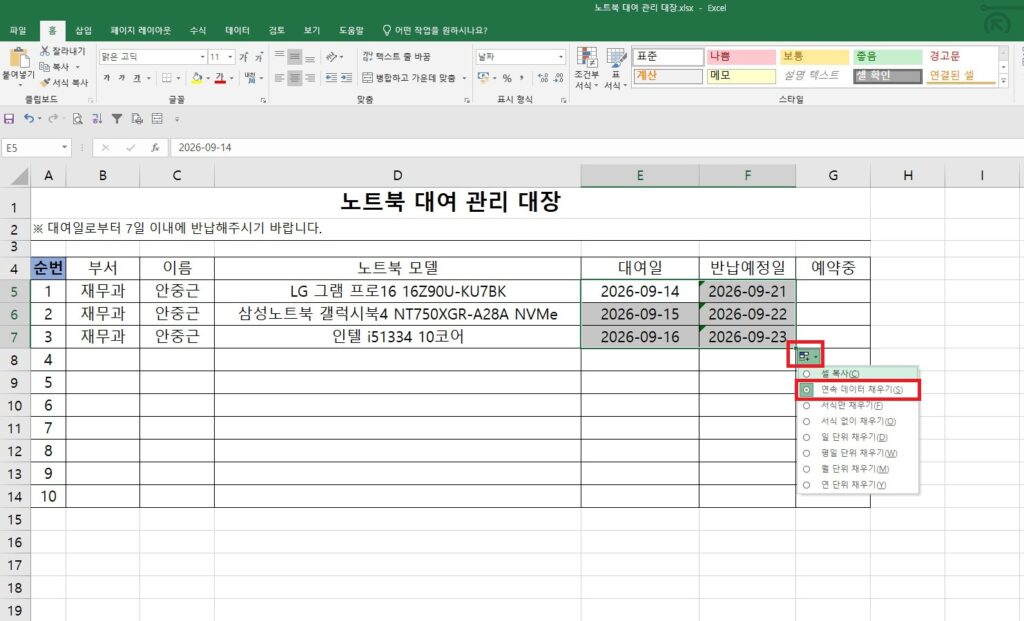Switch to the 삽입 (Insert) tab
Screen dimensions: 1024x621
point(84,30)
